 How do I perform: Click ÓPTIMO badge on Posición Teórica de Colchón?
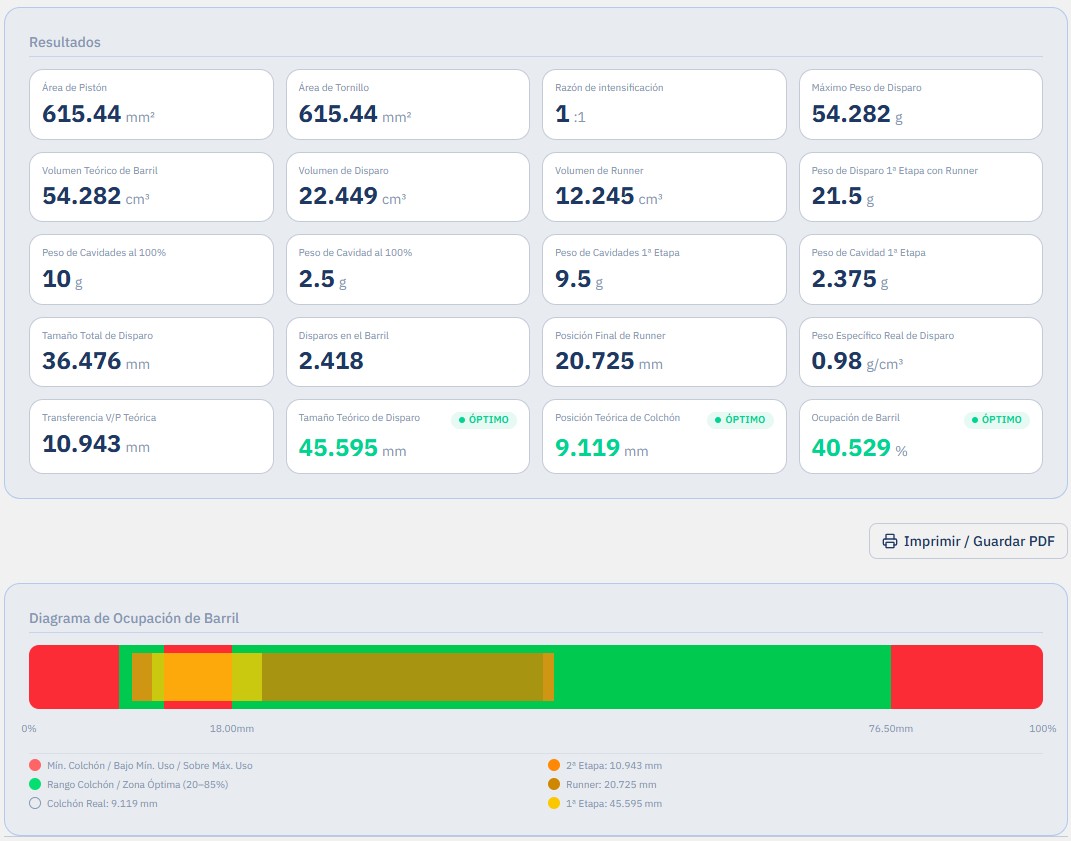(740, 419)
